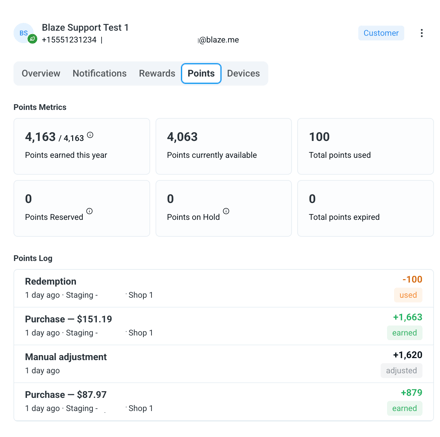This screenshot has width=440, height=437.
Task: Click info icon beside Points earned this year
Action: 90,135
